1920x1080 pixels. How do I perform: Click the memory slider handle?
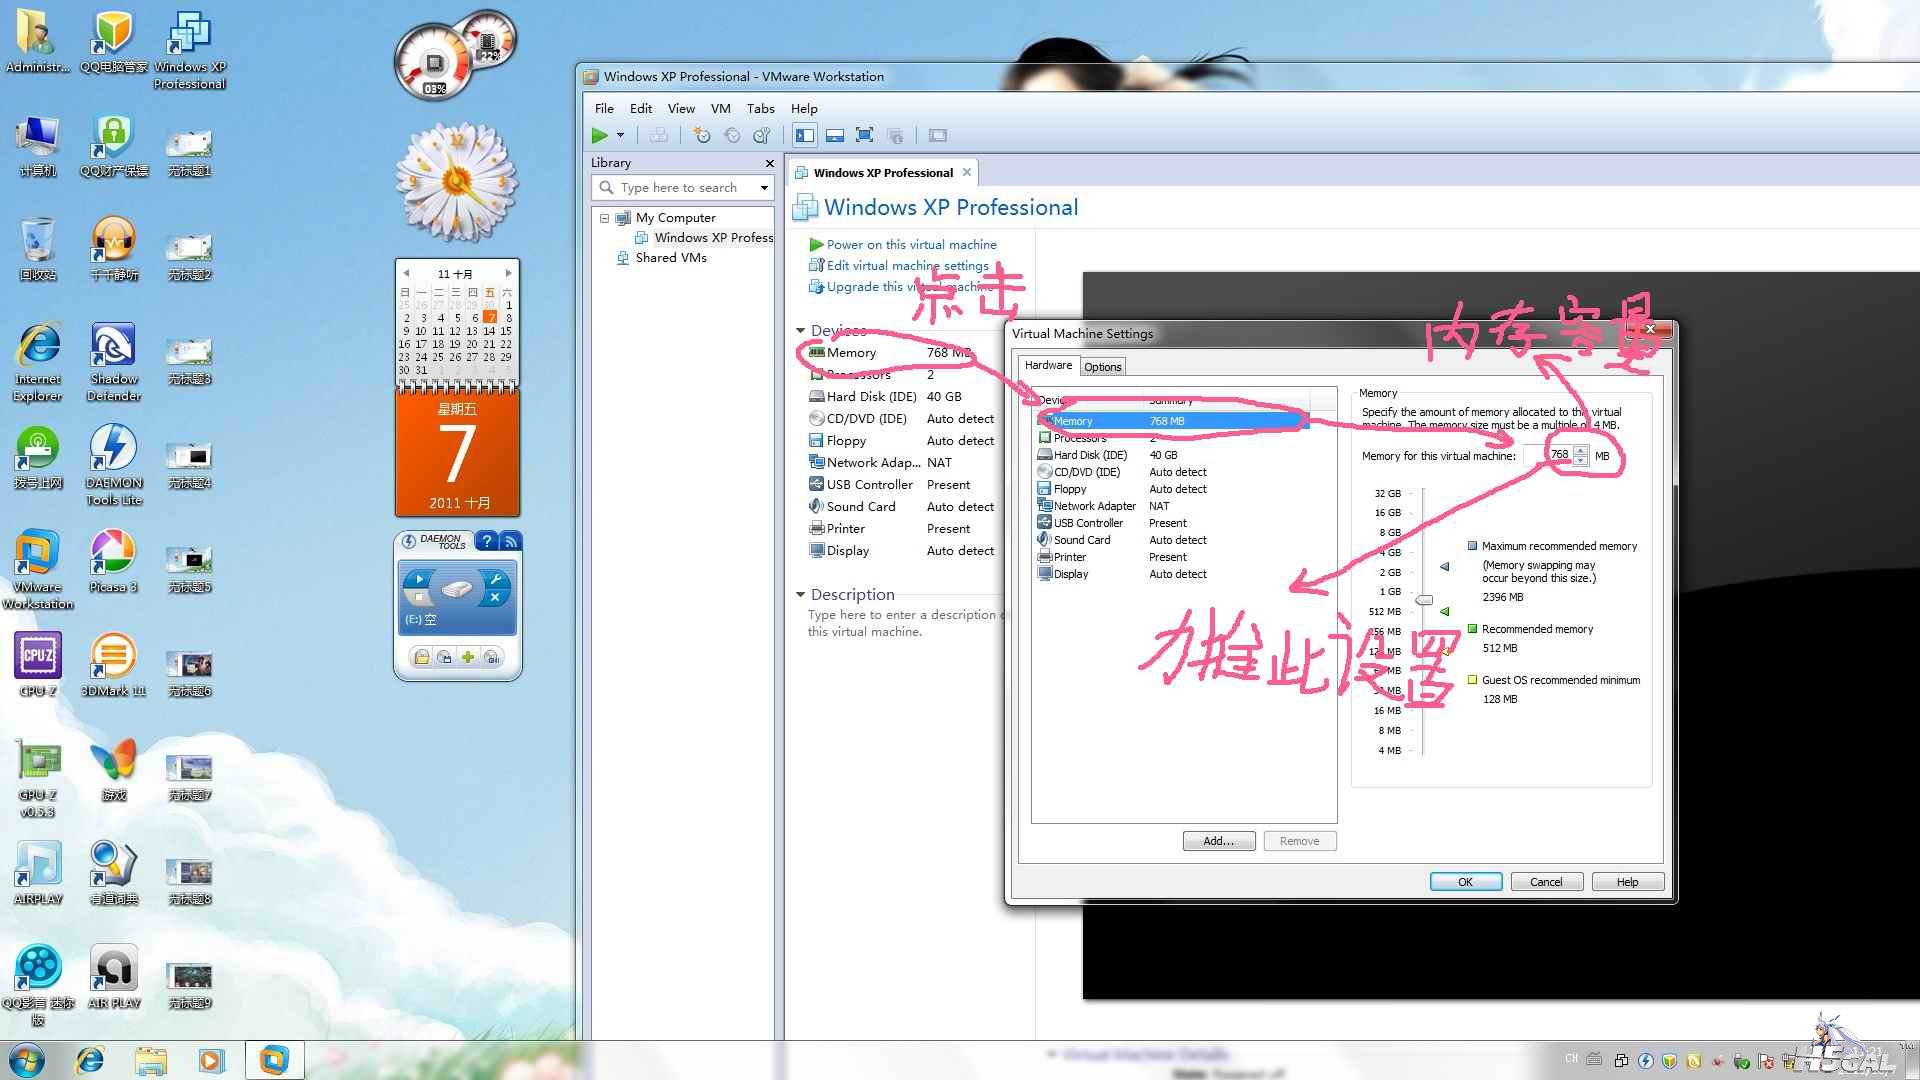point(1424,600)
